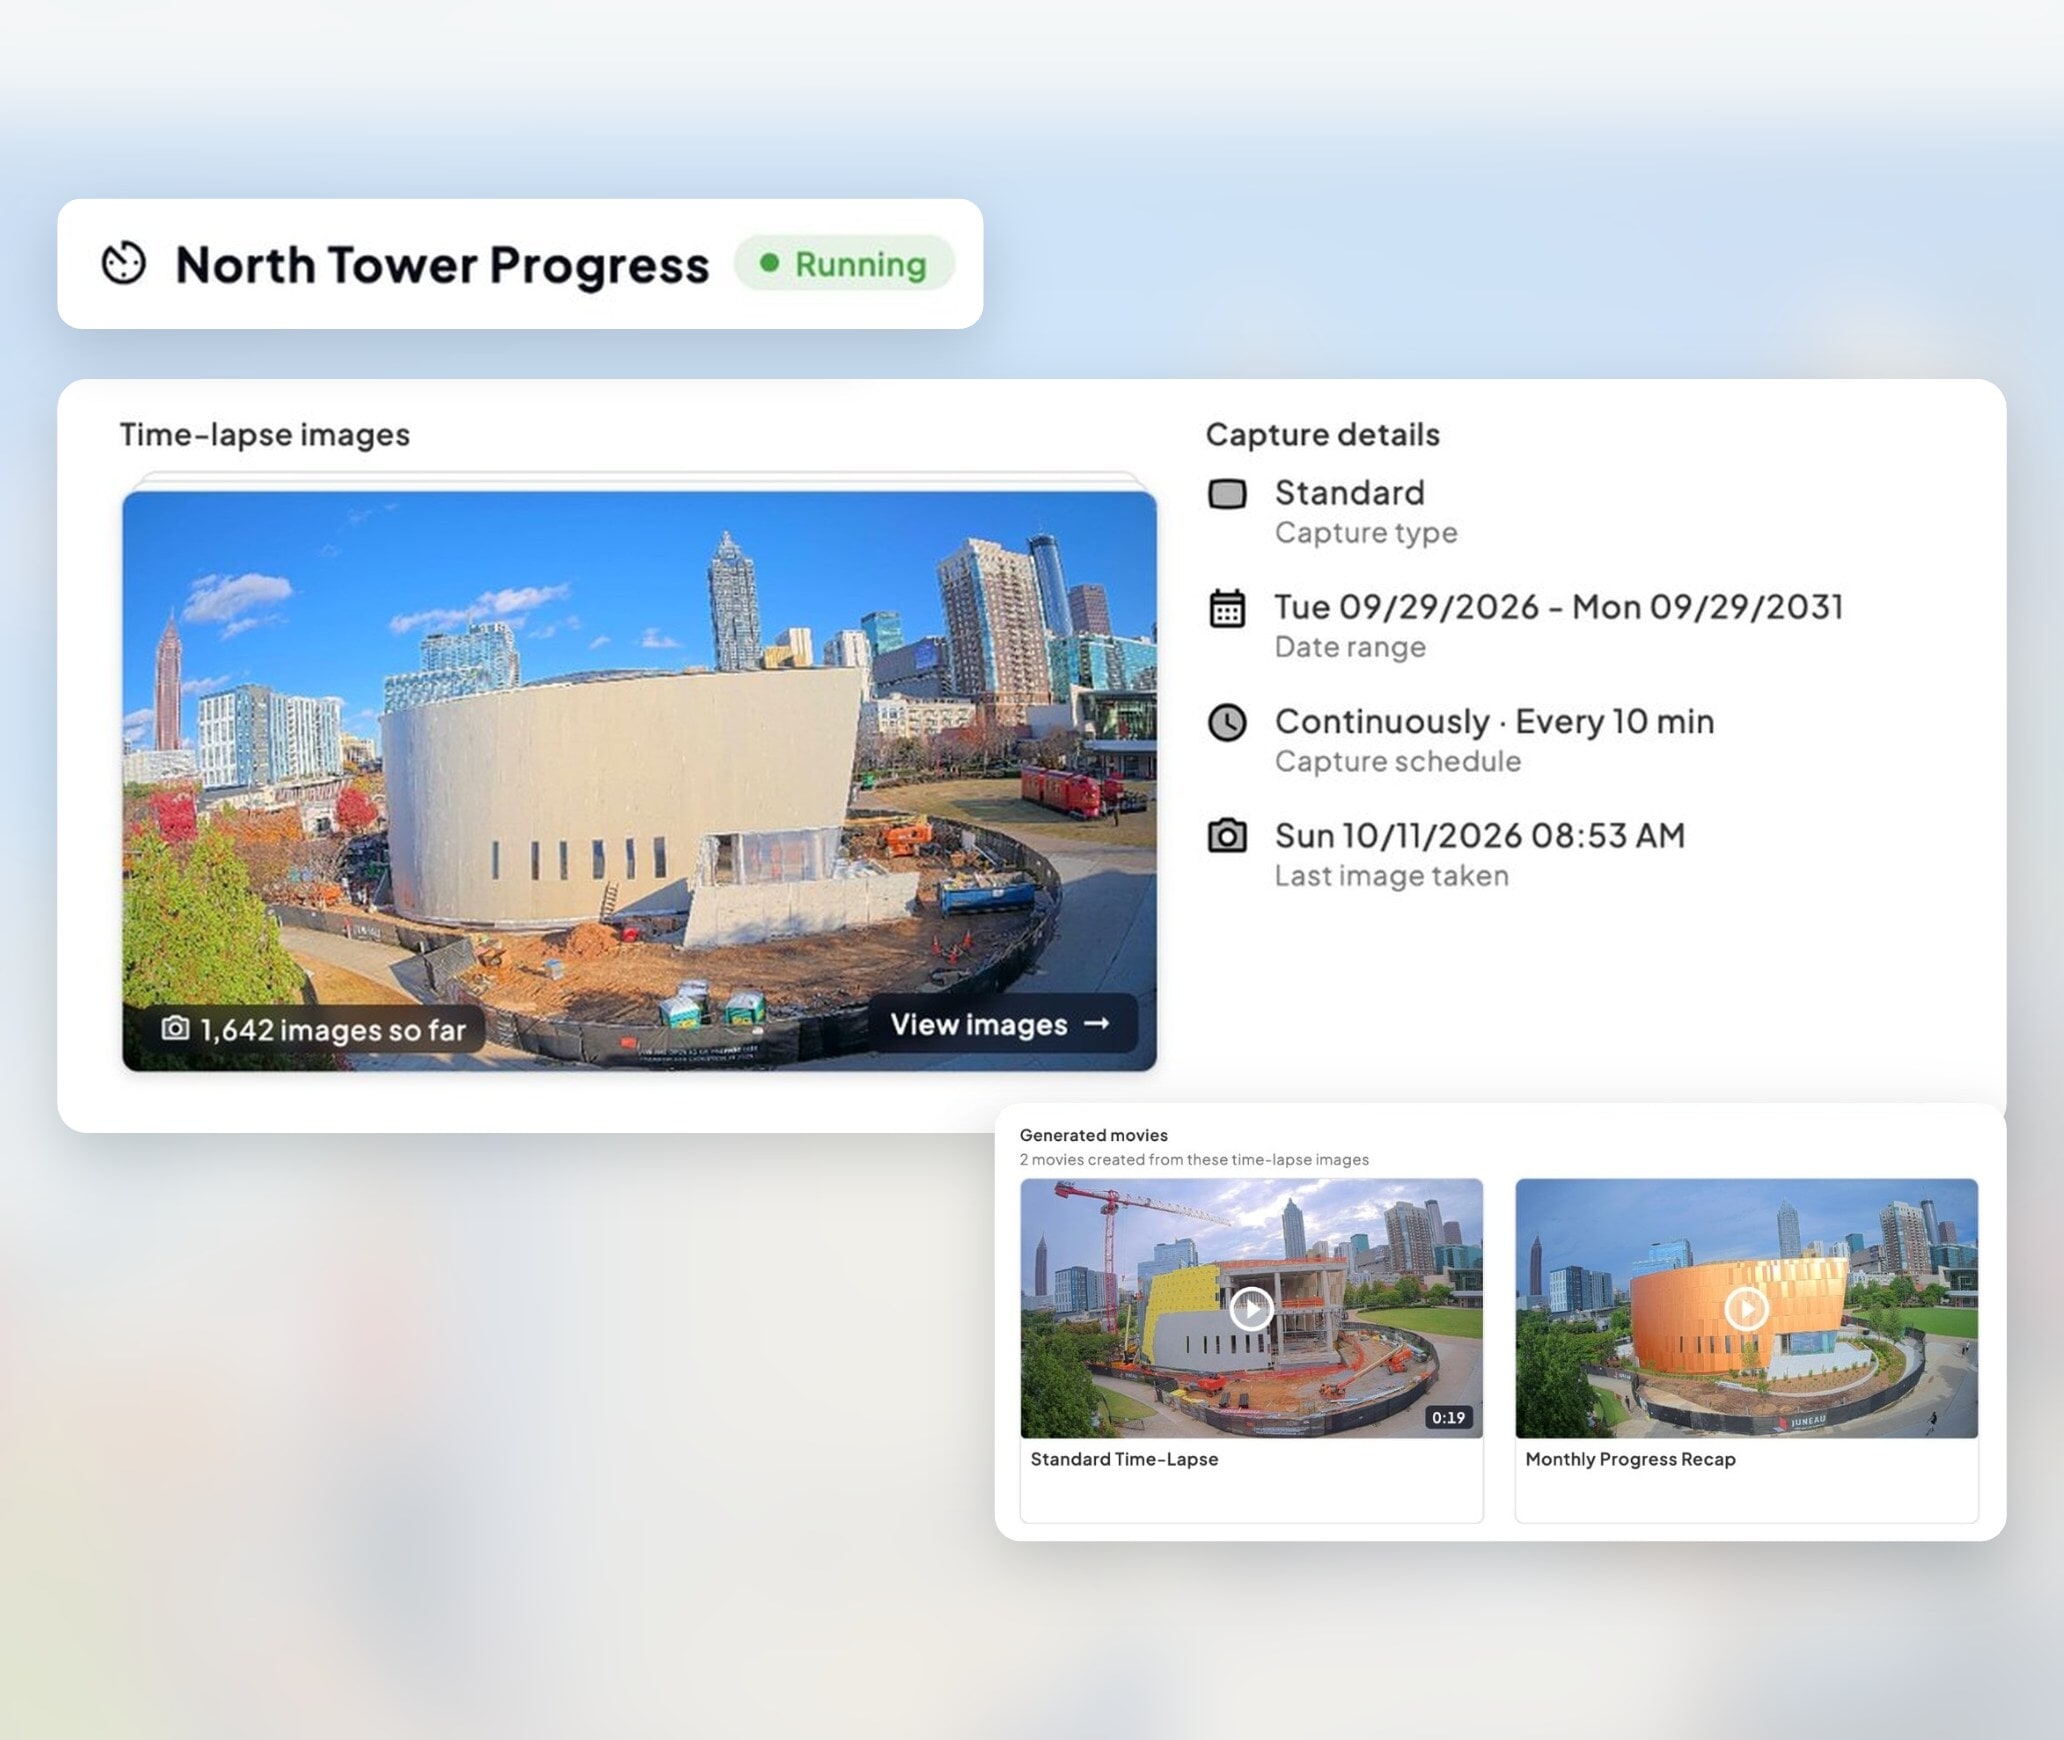Click the 'Generated movies' heading
The image size is (2064, 1740).
coord(1093,1135)
